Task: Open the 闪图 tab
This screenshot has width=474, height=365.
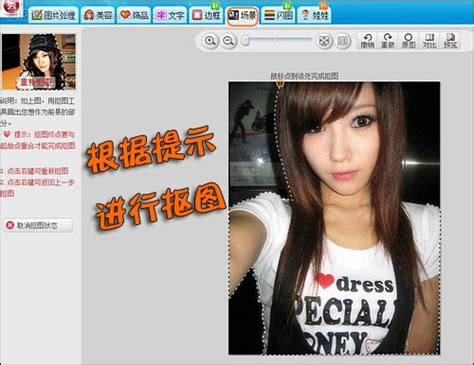Action: [x=278, y=15]
